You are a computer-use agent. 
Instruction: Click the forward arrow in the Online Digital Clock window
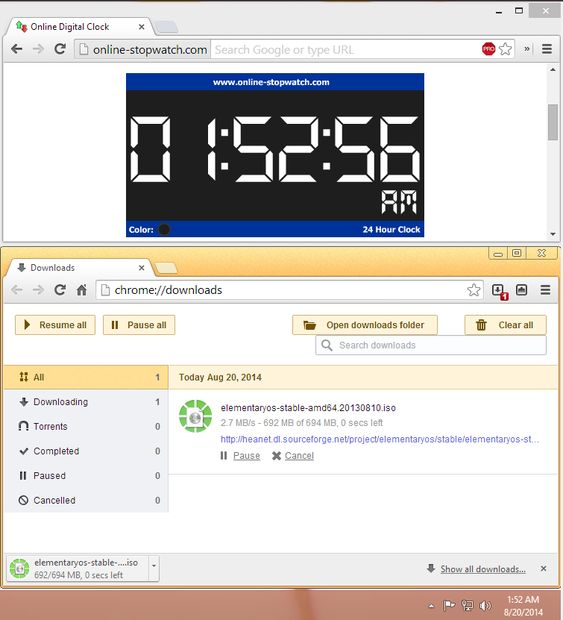click(x=38, y=49)
